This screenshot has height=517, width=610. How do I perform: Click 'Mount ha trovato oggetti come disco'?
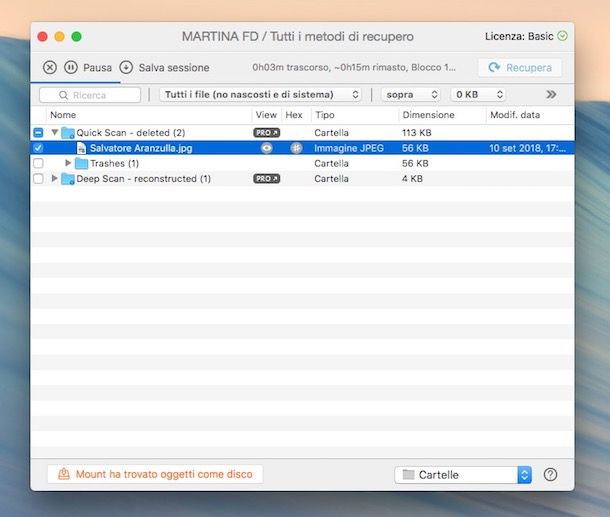[x=155, y=474]
